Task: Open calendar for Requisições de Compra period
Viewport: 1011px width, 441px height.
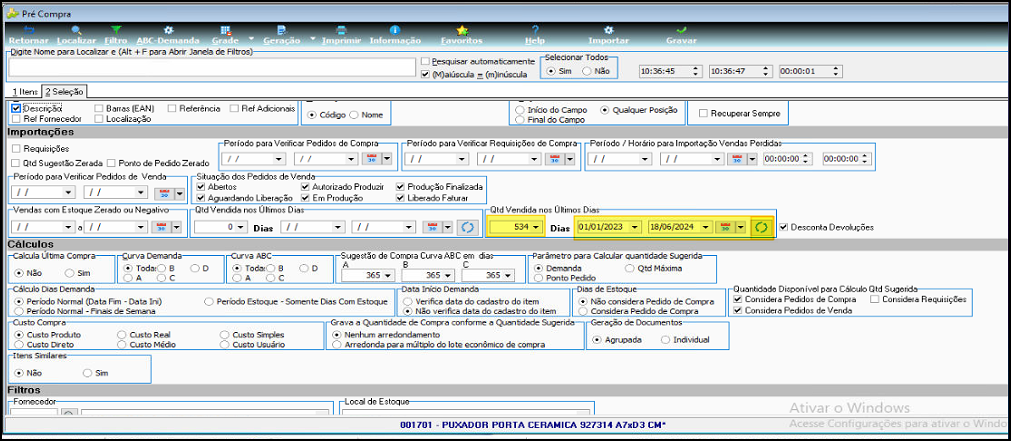Action: [x=556, y=159]
